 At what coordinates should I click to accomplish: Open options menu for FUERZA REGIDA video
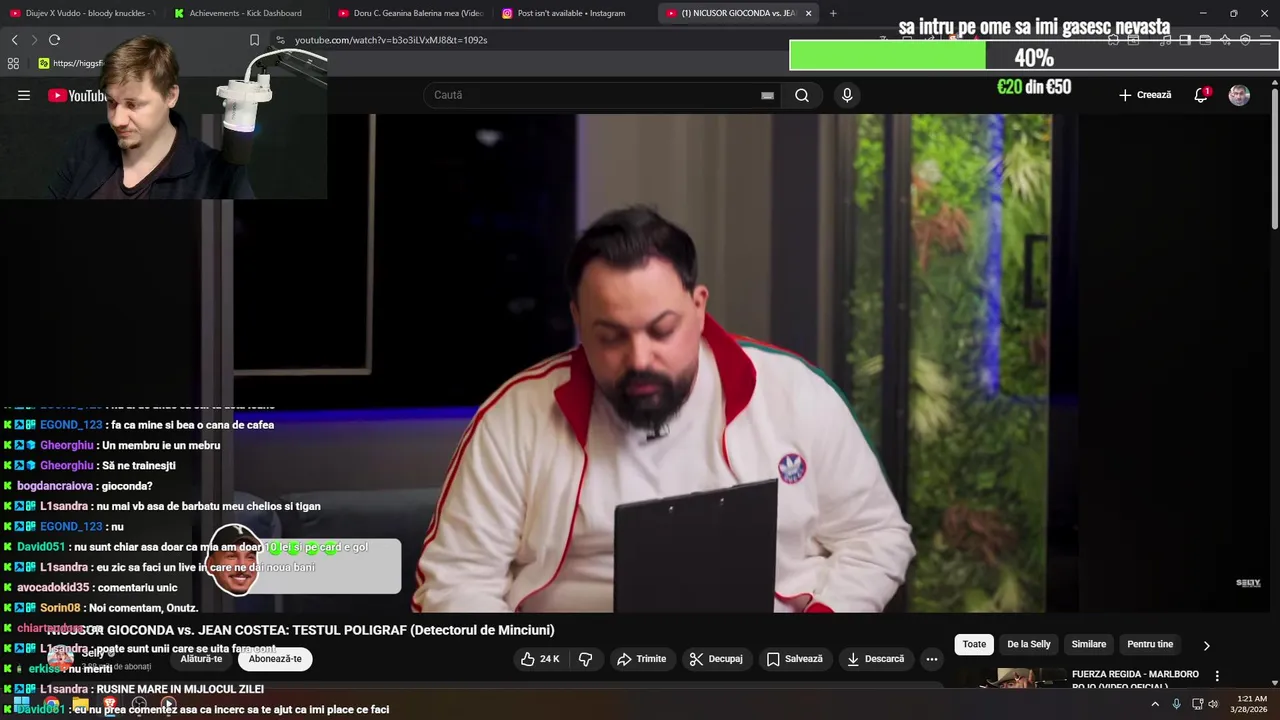point(1217,676)
